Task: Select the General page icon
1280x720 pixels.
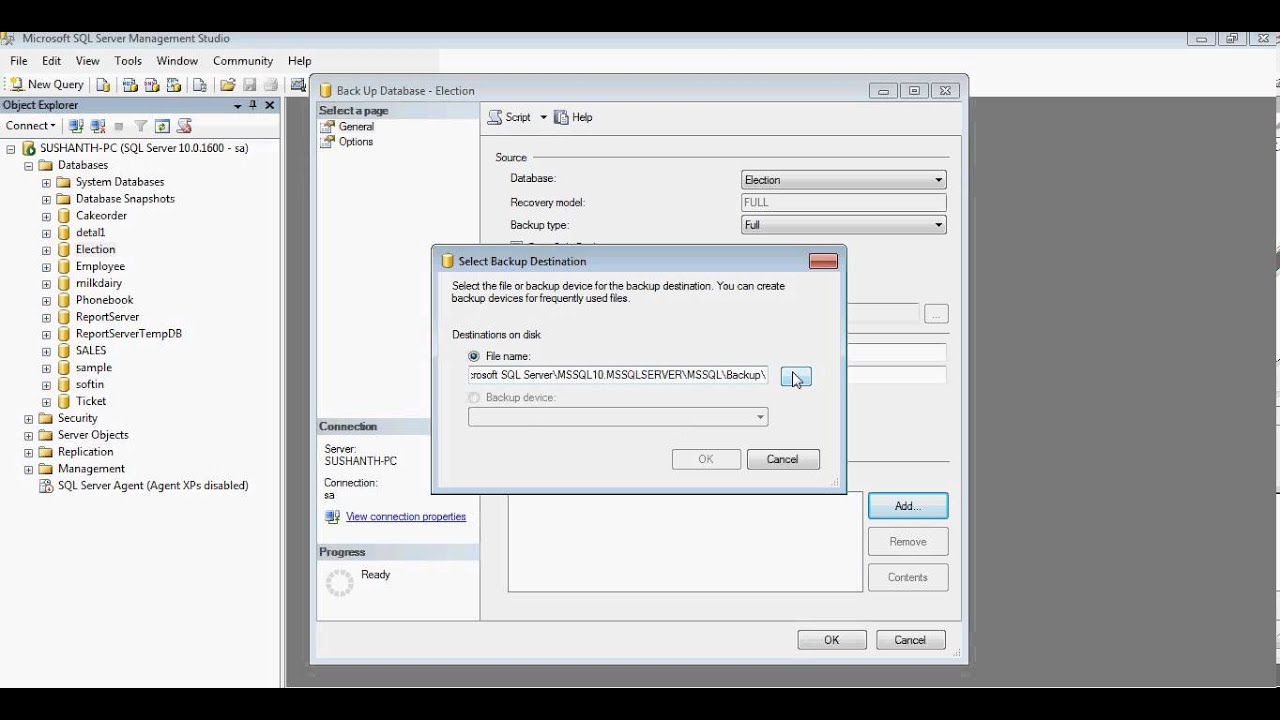Action: [x=327, y=127]
